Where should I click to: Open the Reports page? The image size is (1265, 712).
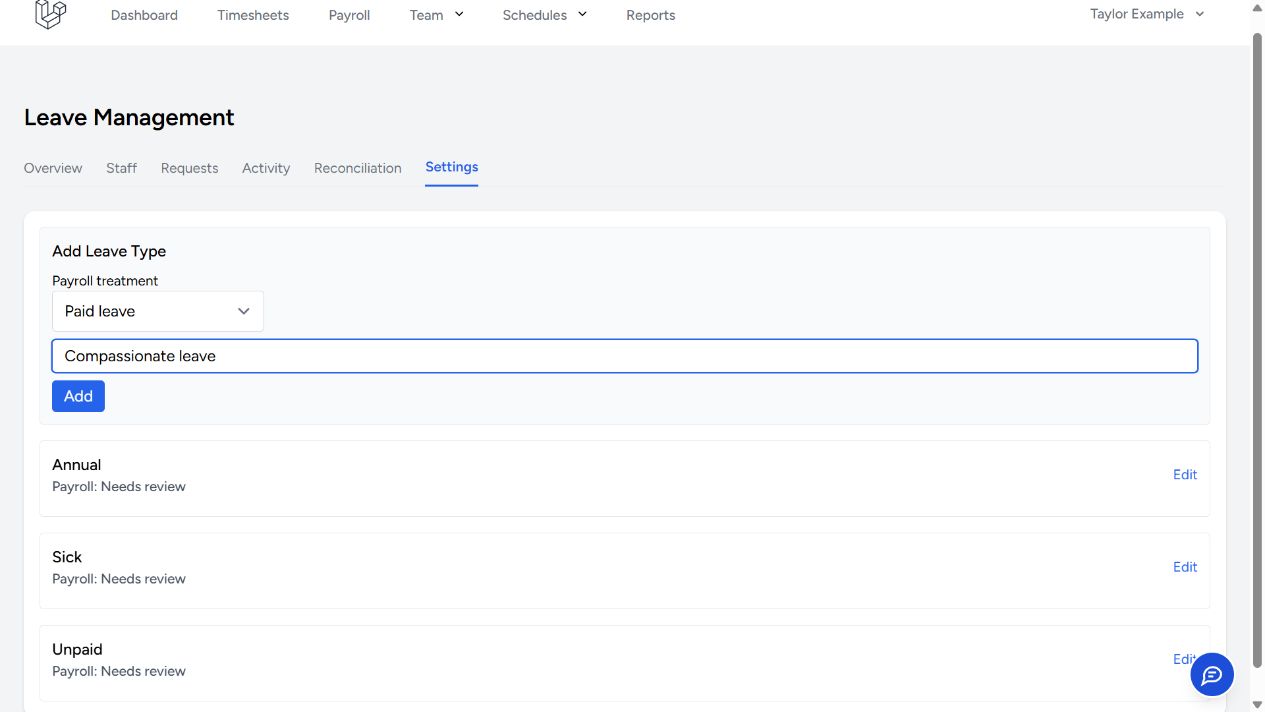point(651,15)
